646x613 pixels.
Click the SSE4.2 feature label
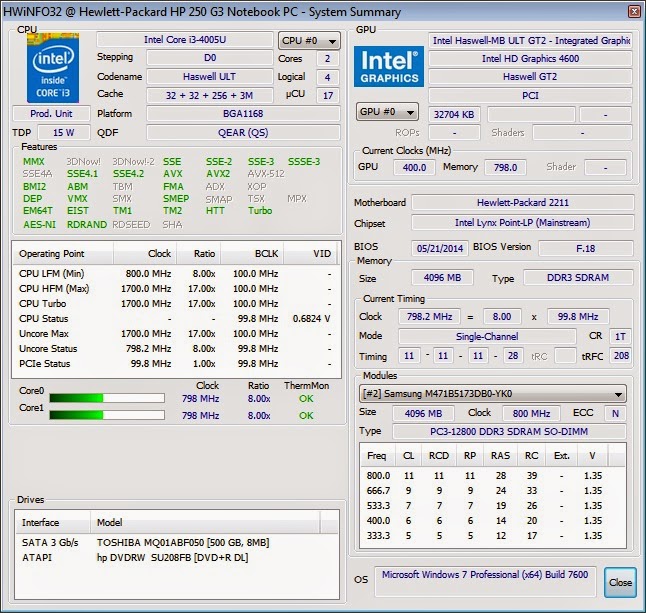tap(129, 174)
